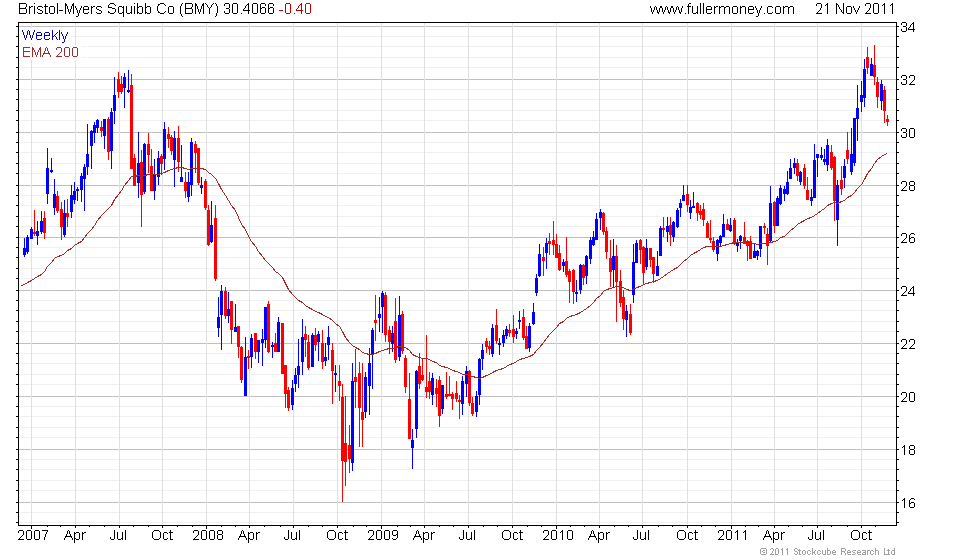Click the Apr label following 2008
Viewport: 980px width, 560px height.
[249, 536]
